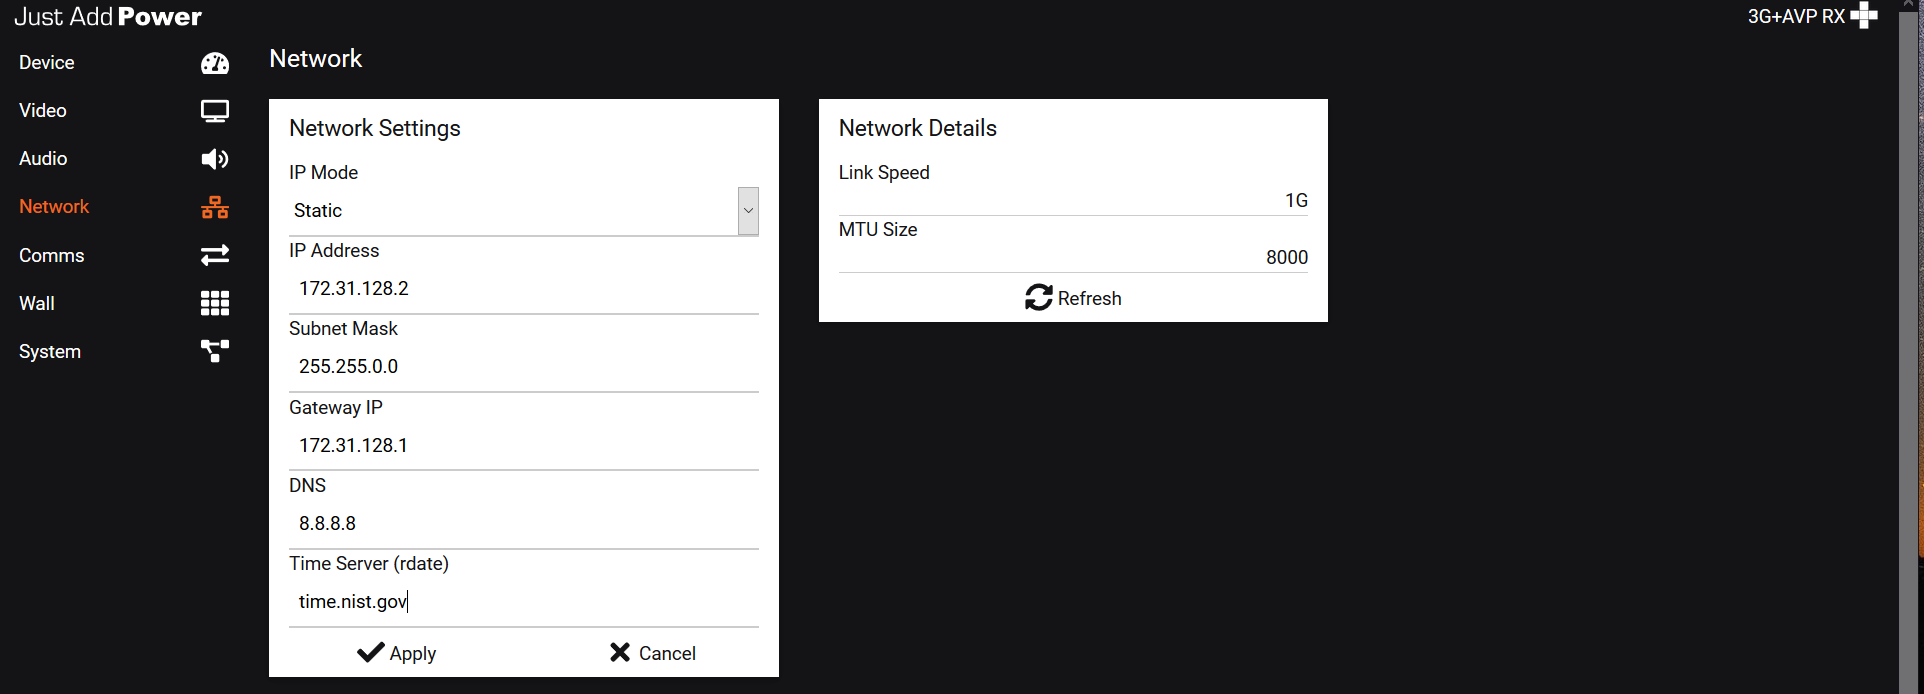This screenshot has height=694, width=1924.
Task: Click the Refresh network details button
Action: coord(1073,298)
